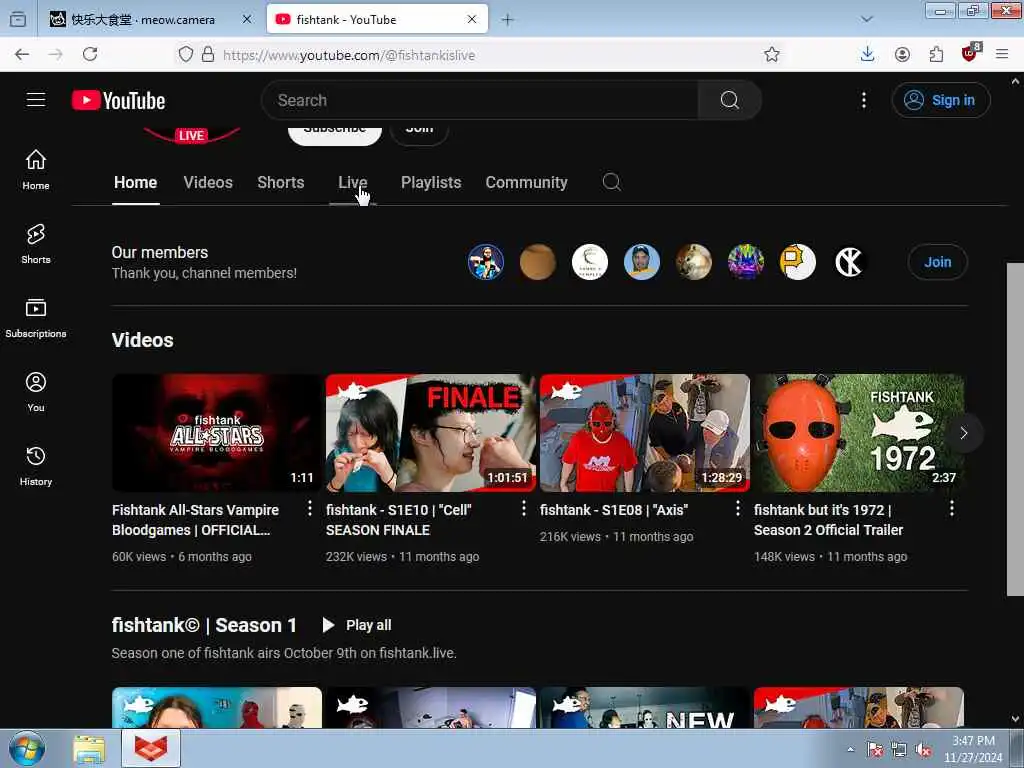Open options for S1E08 Axis video

pyautogui.click(x=738, y=509)
